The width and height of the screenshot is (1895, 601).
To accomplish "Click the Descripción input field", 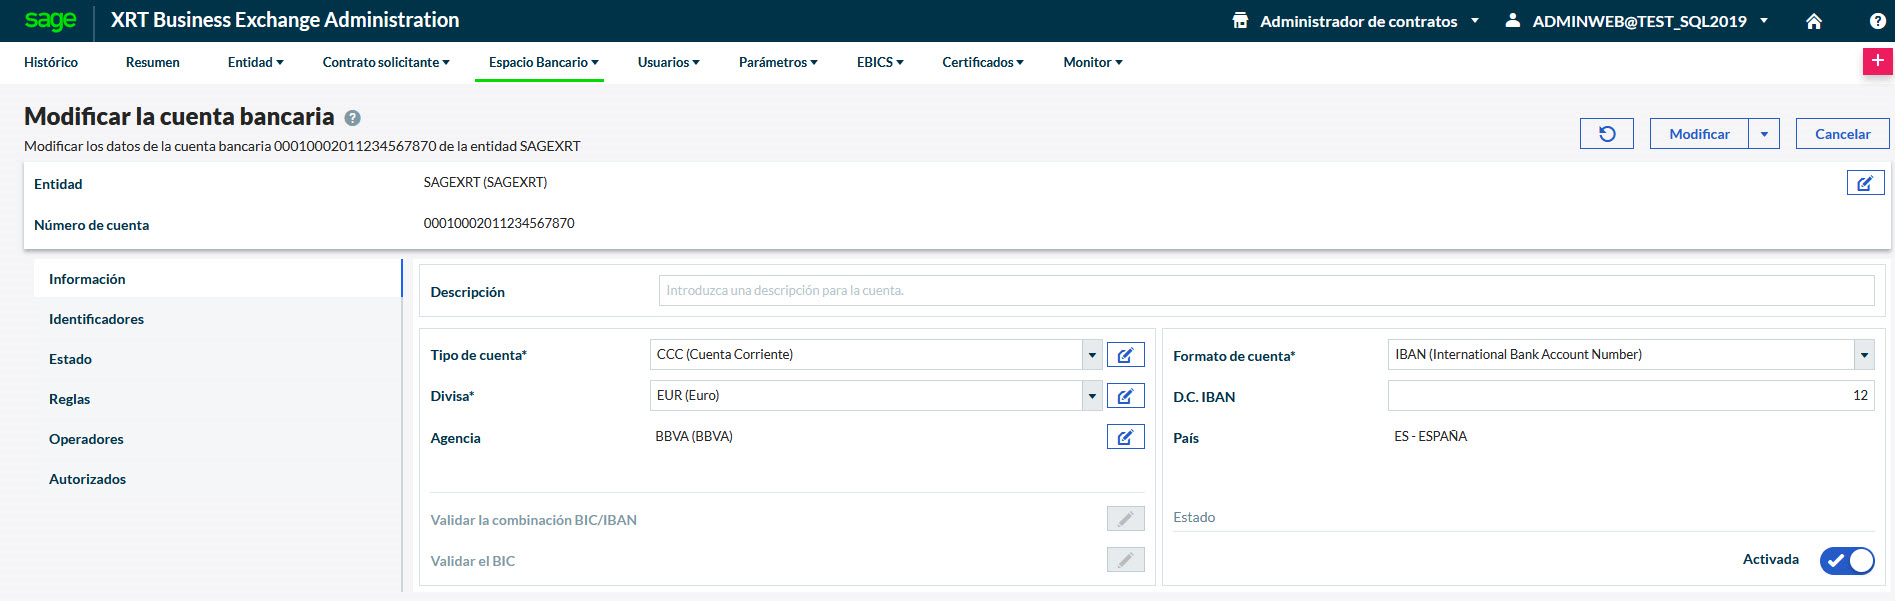I will coord(1265,291).
